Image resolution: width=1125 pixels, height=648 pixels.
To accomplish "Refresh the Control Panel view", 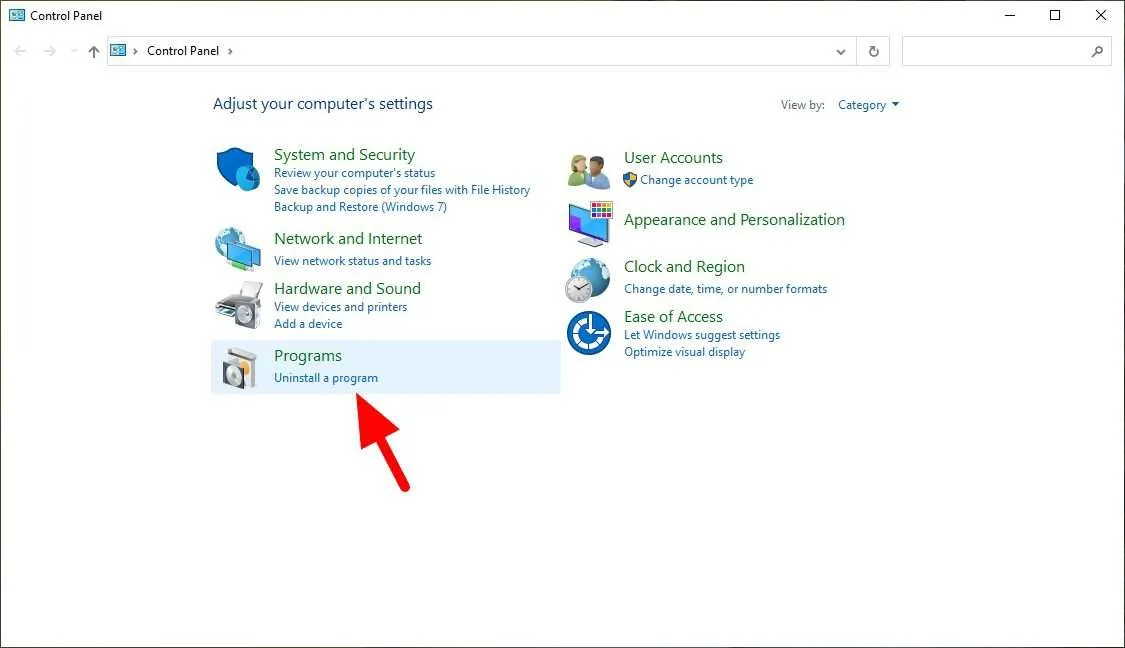I will pyautogui.click(x=873, y=51).
